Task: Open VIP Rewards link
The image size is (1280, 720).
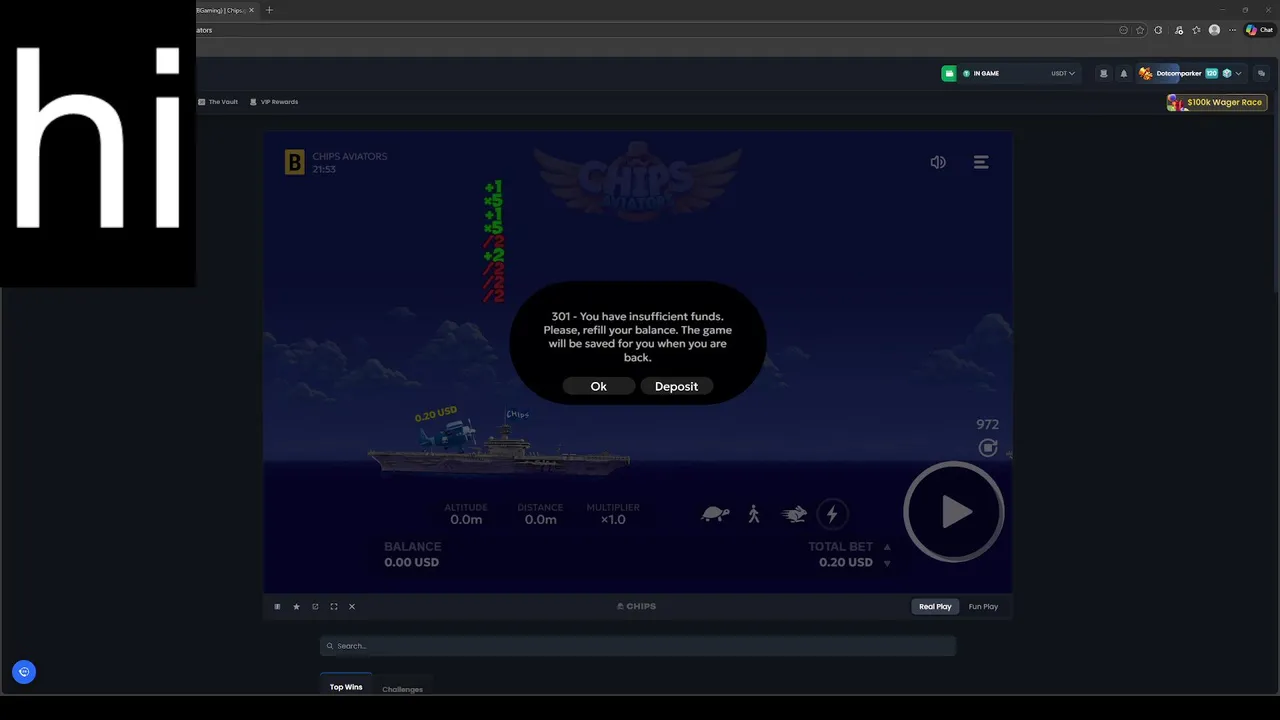Action: point(274,102)
